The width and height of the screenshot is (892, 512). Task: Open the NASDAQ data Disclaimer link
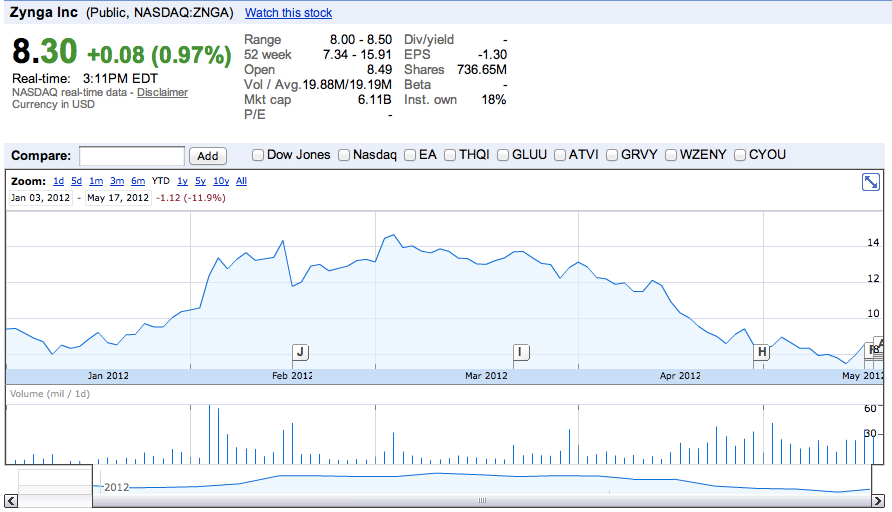pyautogui.click(x=162, y=92)
